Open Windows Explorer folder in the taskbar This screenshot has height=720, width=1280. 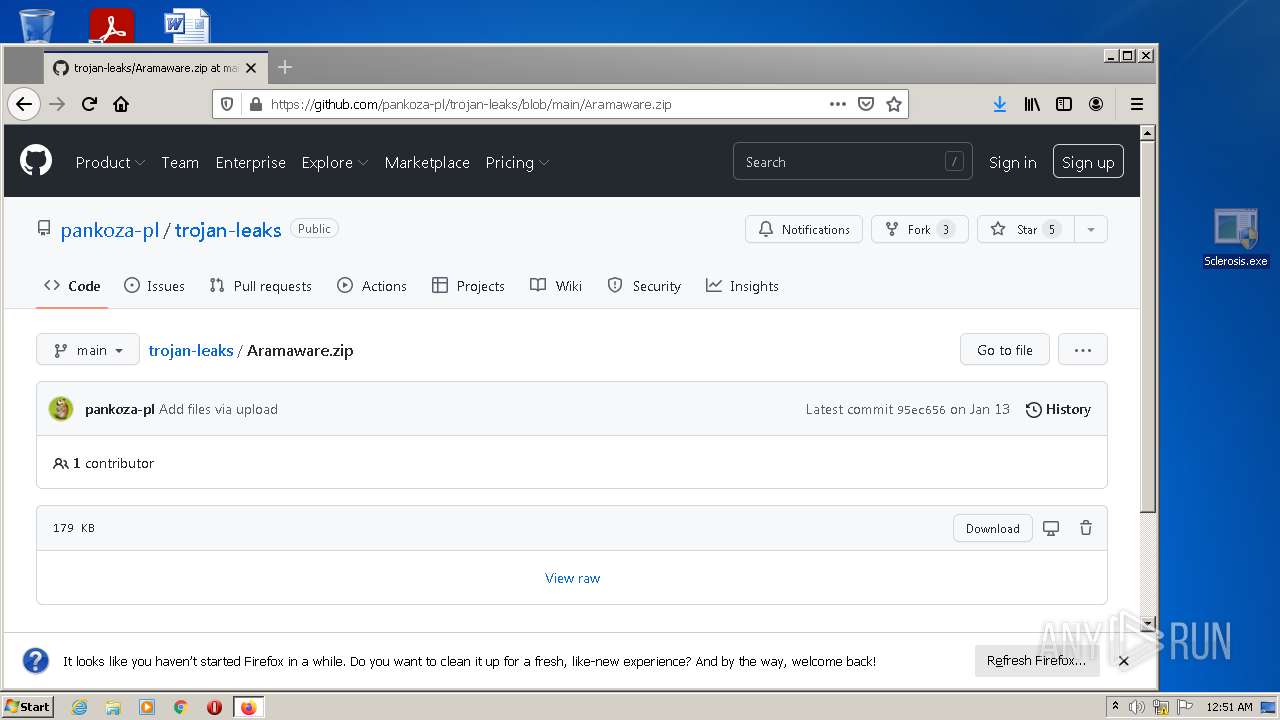coord(113,707)
